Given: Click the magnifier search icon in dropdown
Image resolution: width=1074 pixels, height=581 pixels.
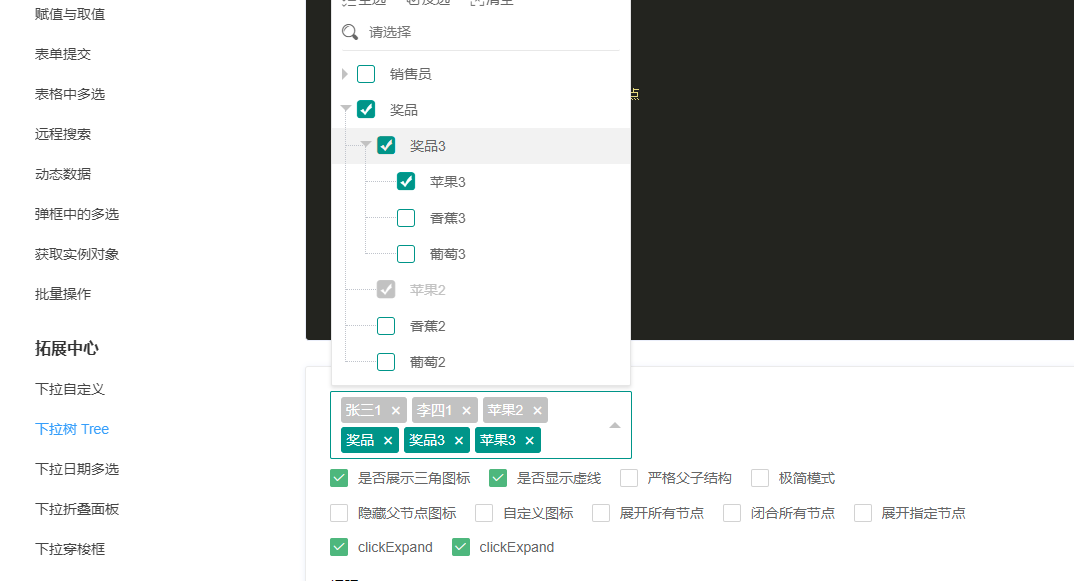Looking at the screenshot, I should point(349,32).
